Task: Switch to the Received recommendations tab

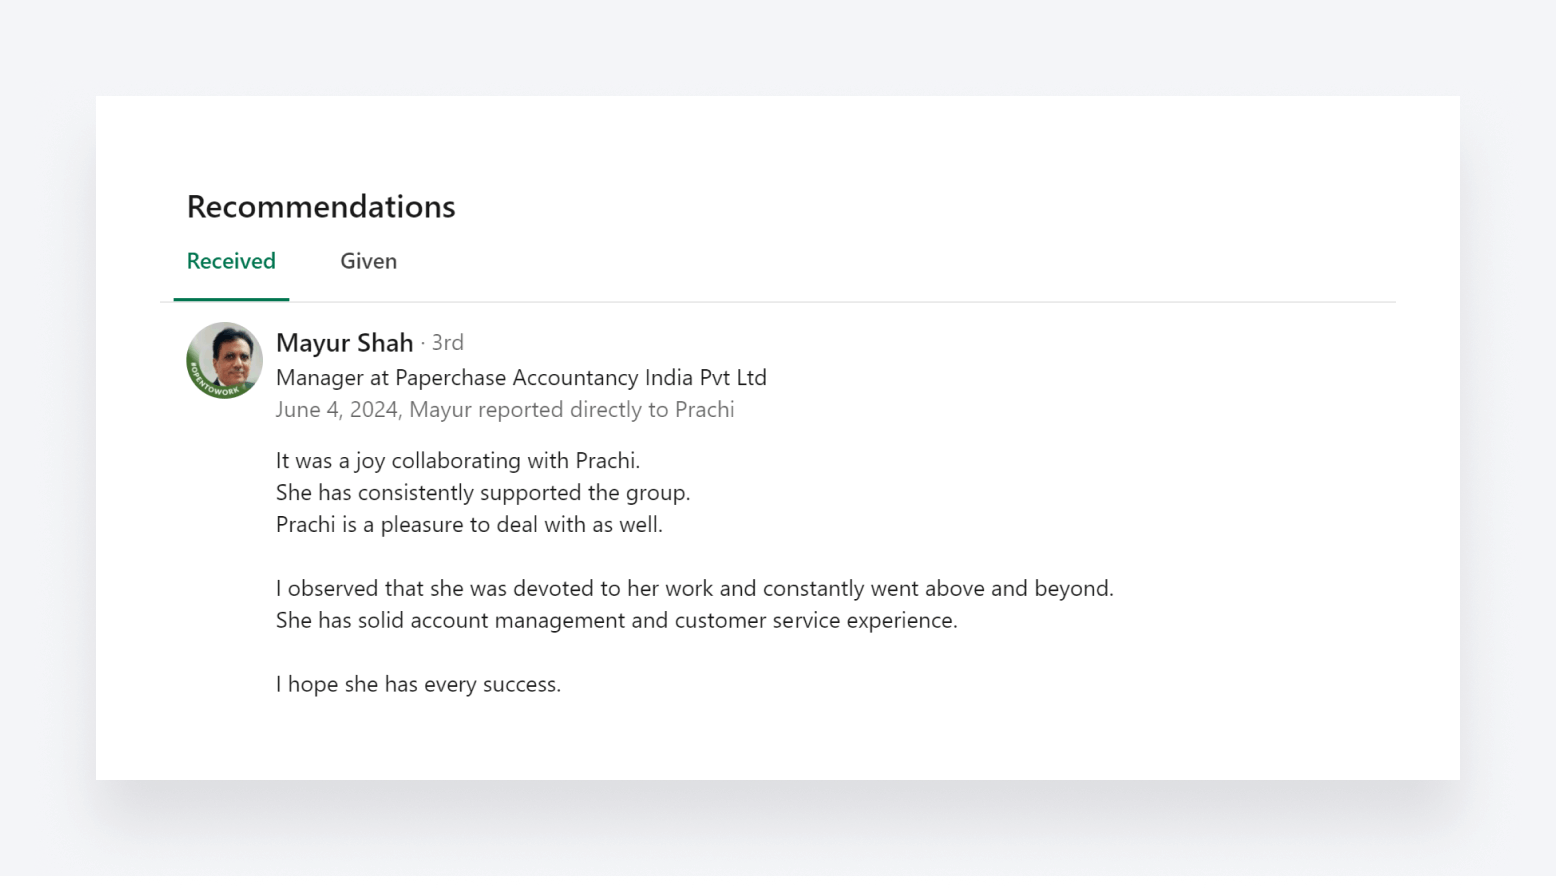Action: point(231,261)
